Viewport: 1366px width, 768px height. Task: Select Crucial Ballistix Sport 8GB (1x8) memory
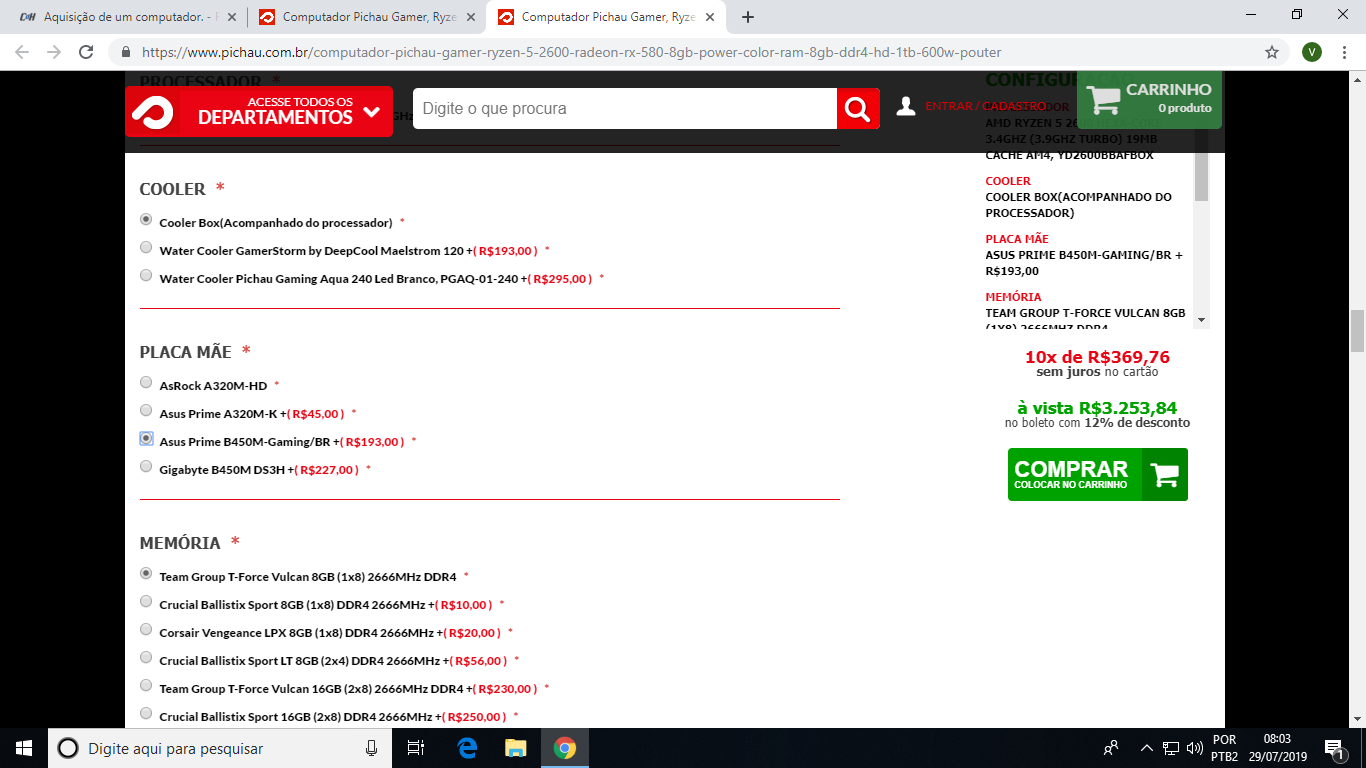click(x=146, y=601)
